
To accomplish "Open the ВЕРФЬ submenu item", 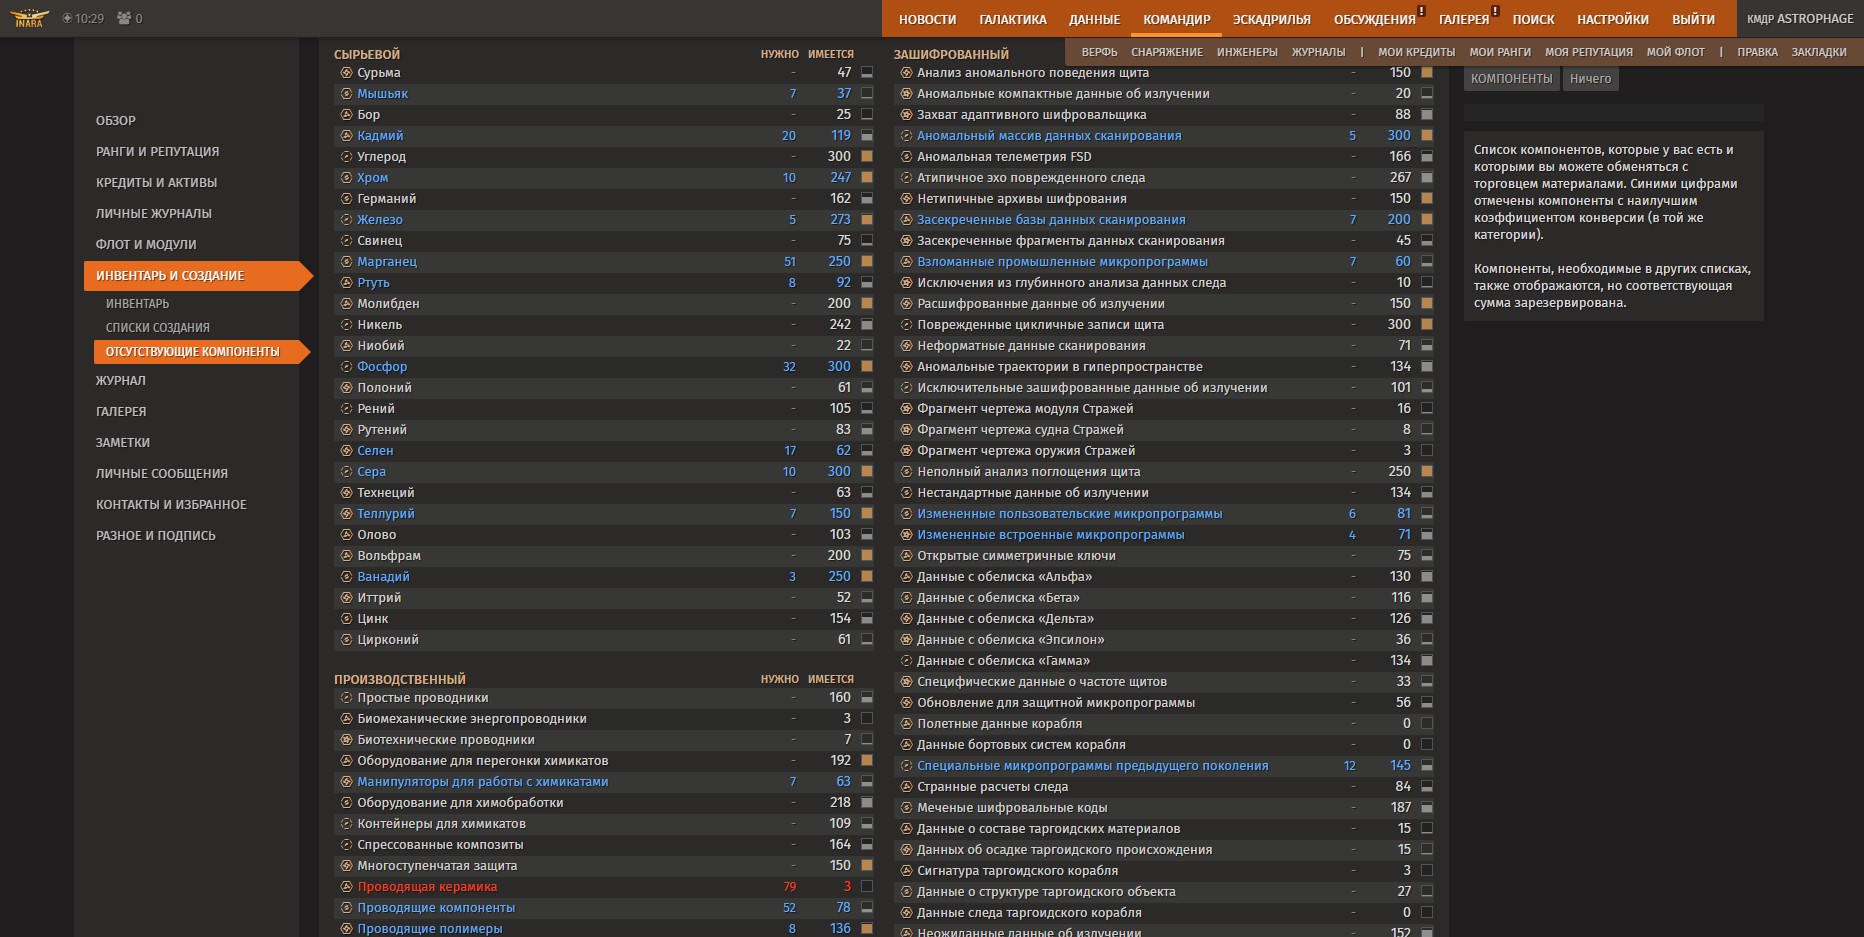I will click(x=1099, y=52).
